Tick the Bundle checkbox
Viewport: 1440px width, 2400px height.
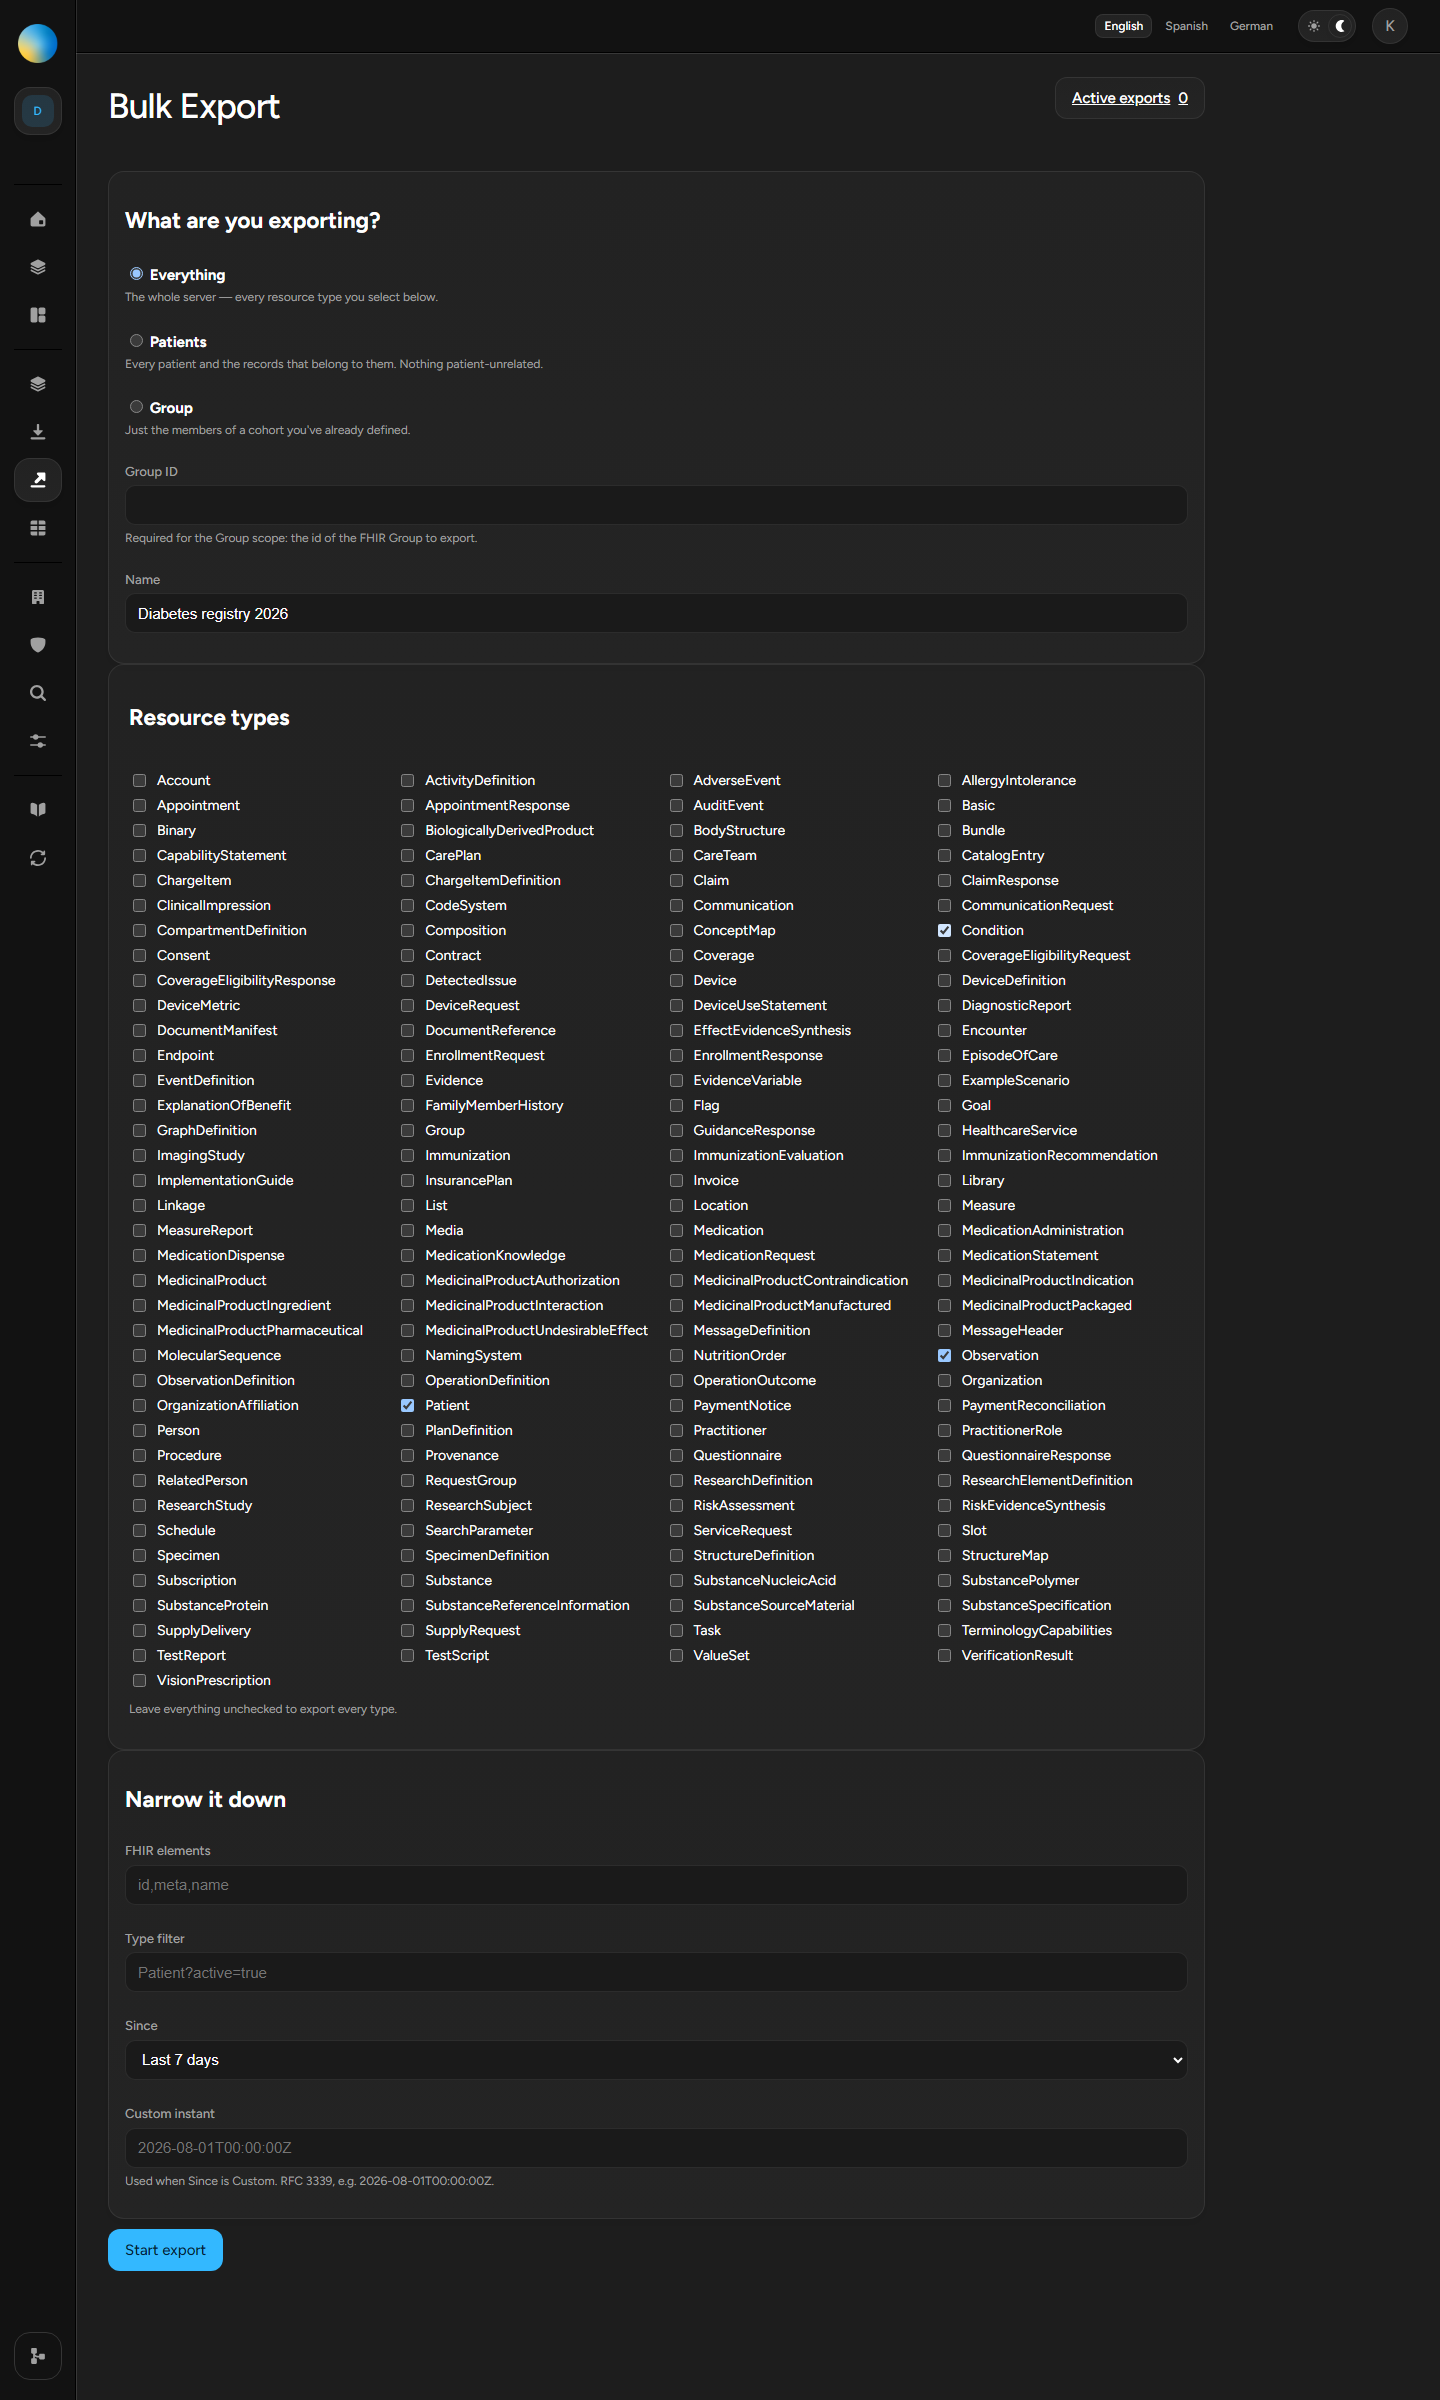(x=944, y=831)
